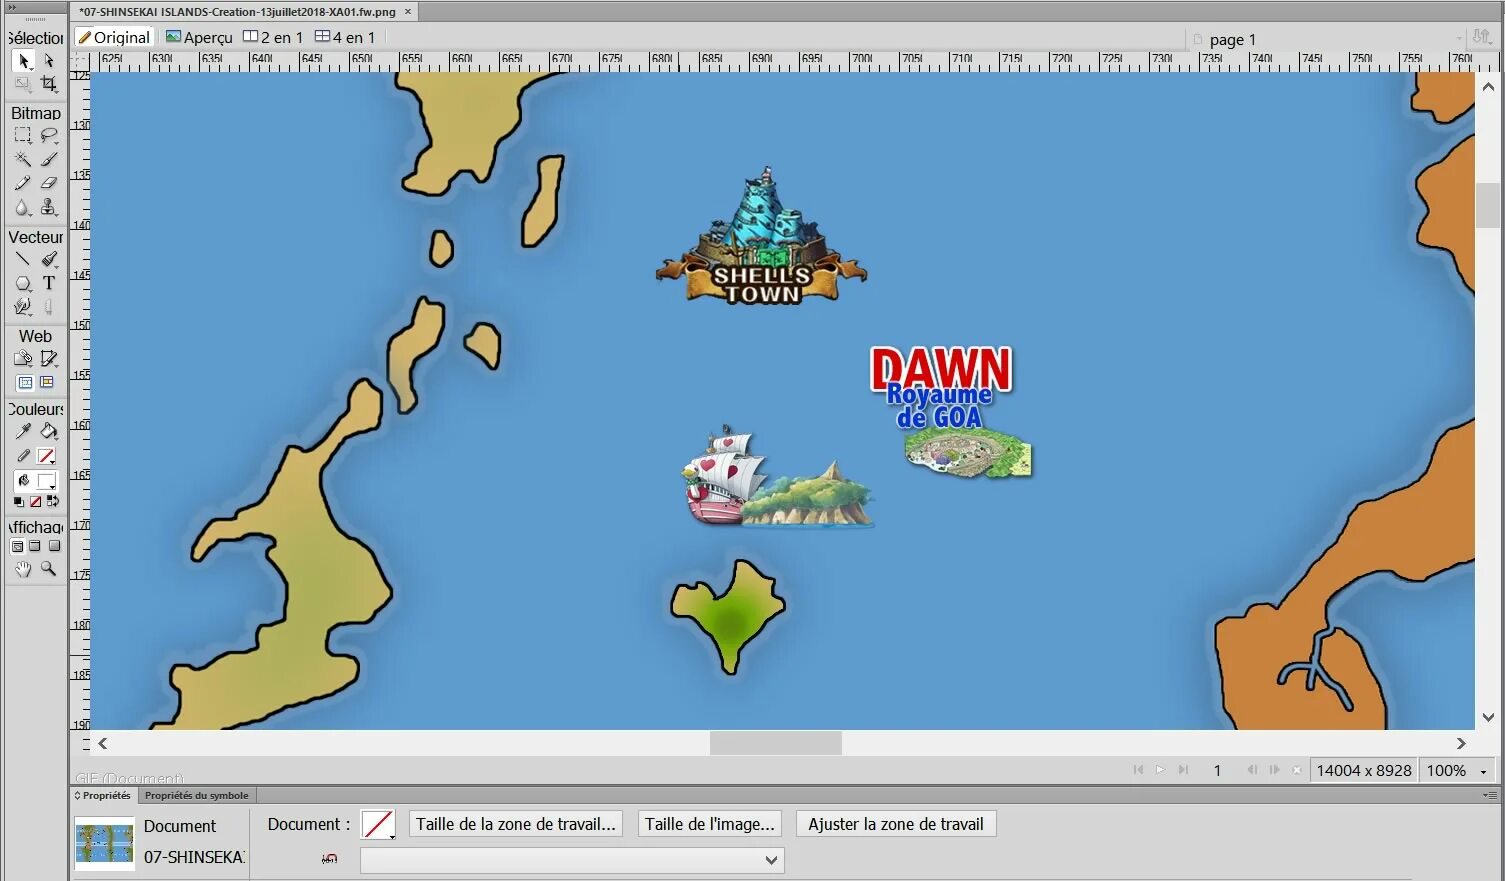Select the Paint Bucket tool

point(48,431)
